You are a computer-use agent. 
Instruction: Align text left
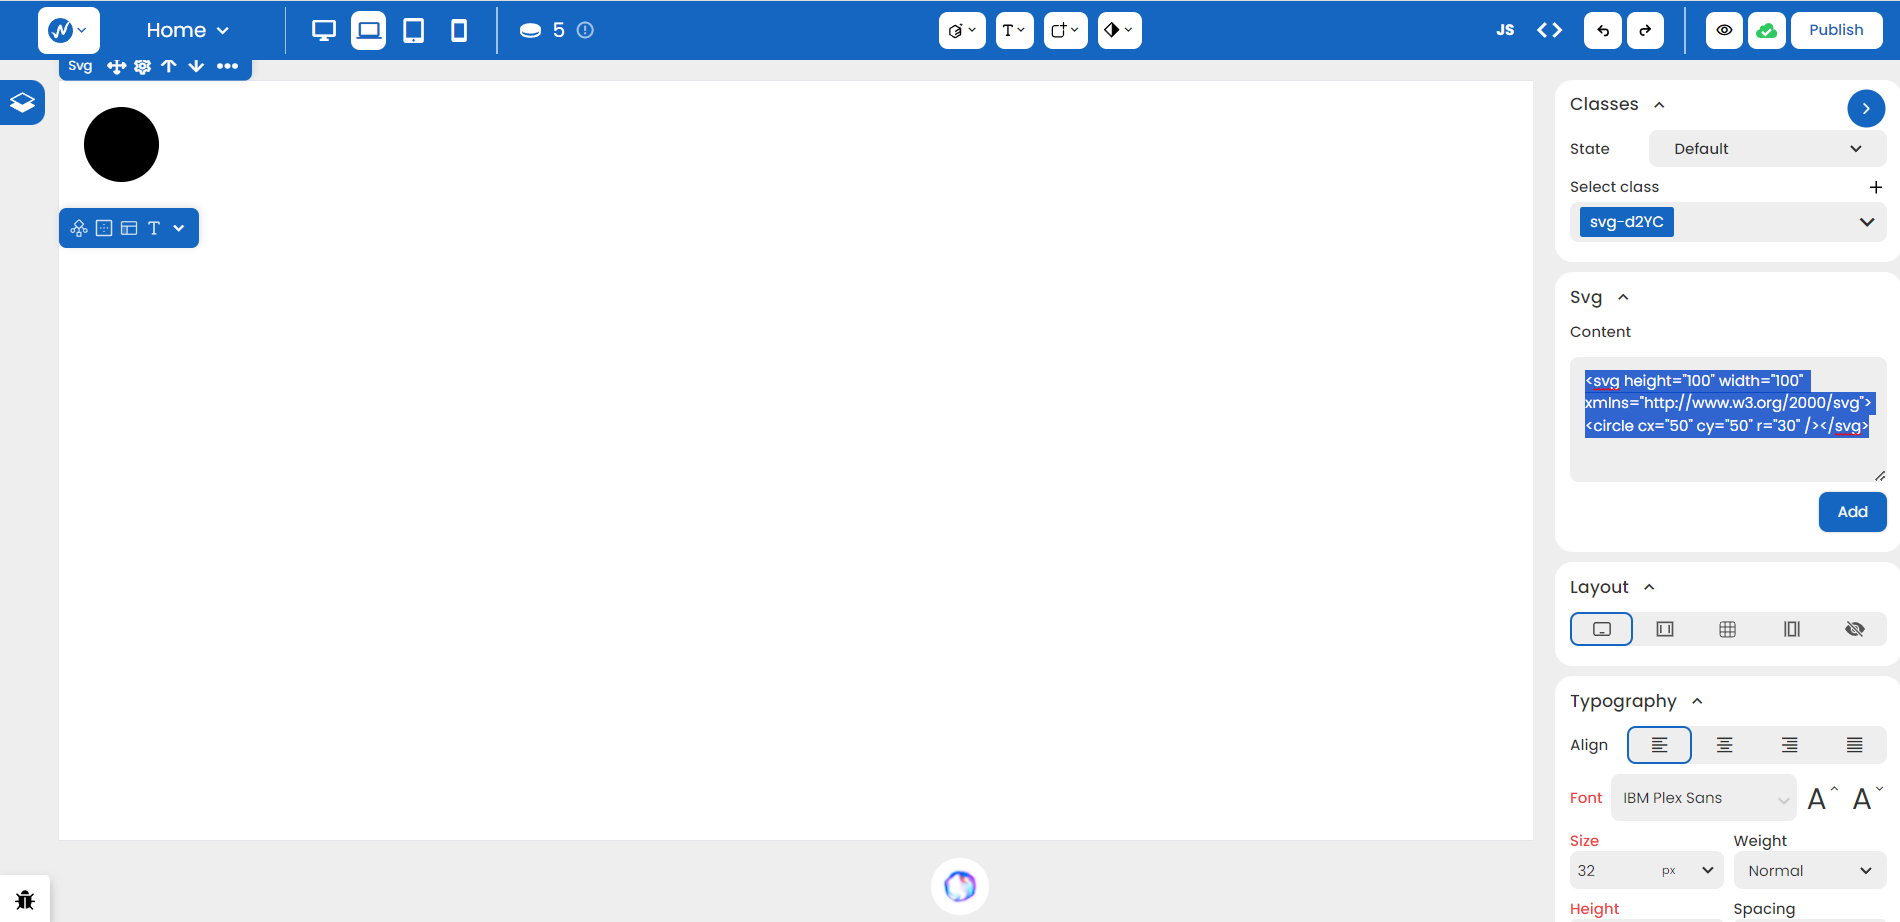pos(1659,745)
